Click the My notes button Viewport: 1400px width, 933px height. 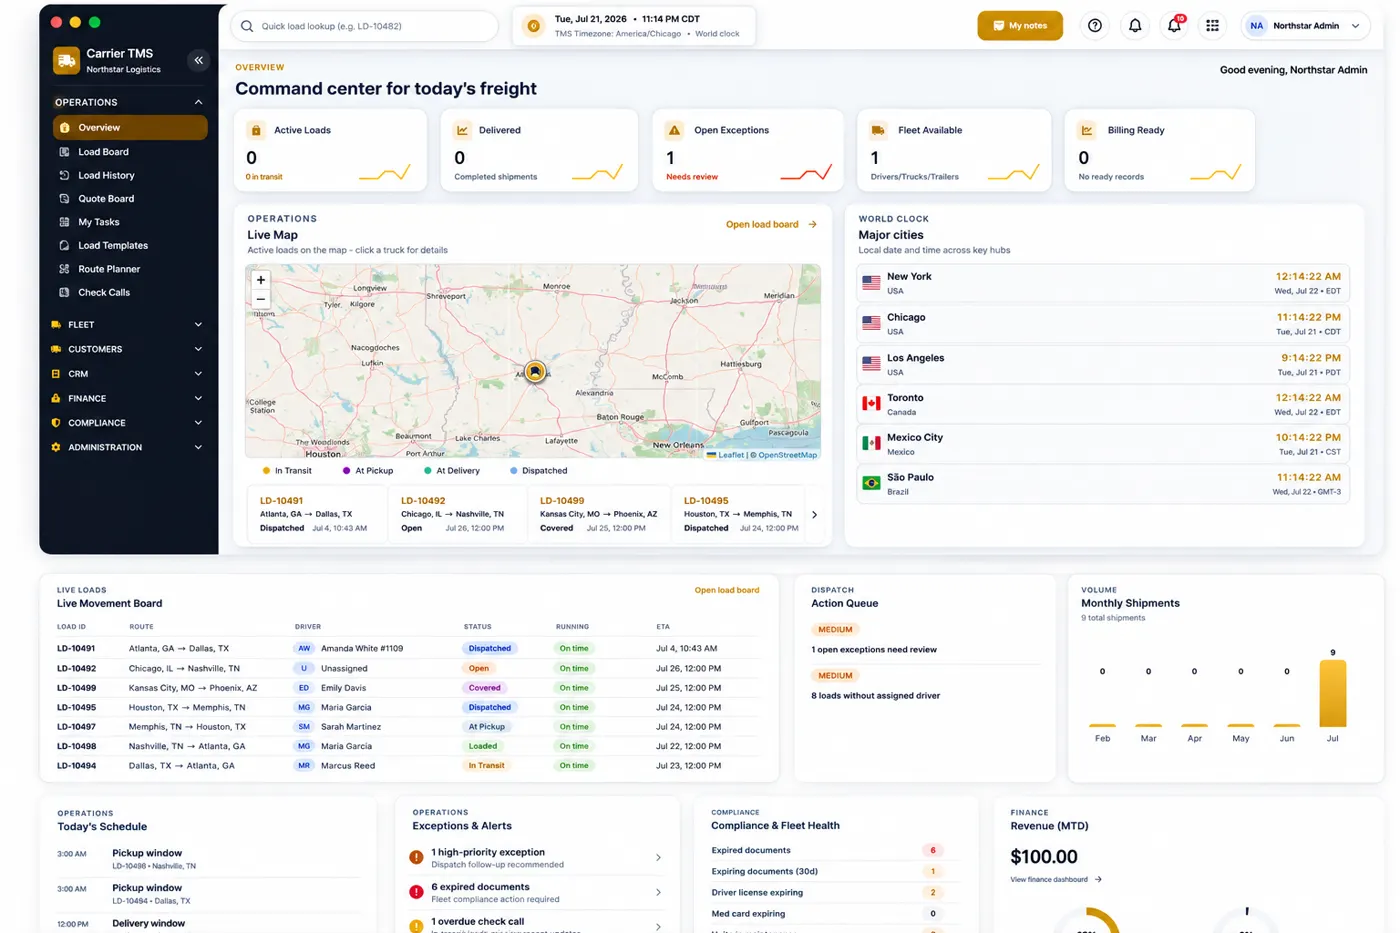point(1020,26)
